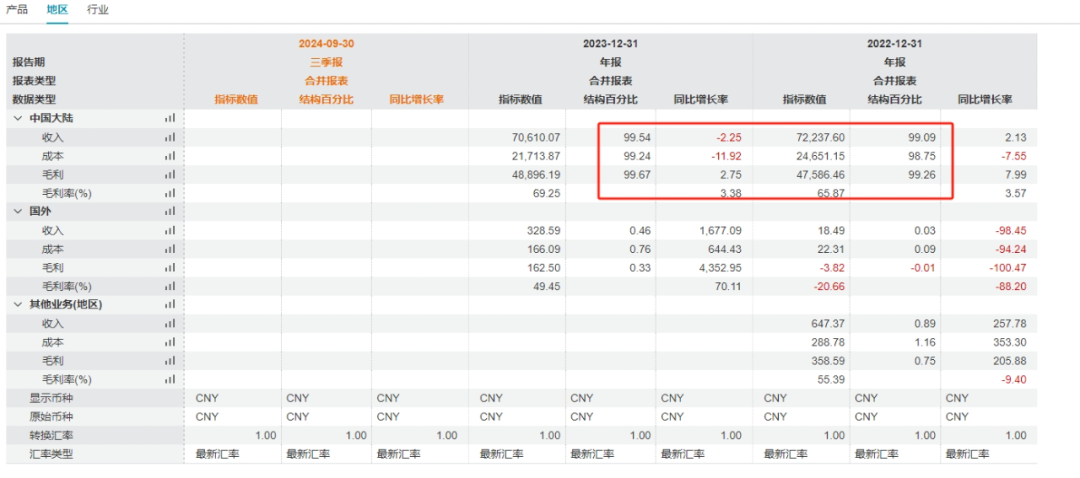Open chart icon for 中国大陆 成本 row

169,156
